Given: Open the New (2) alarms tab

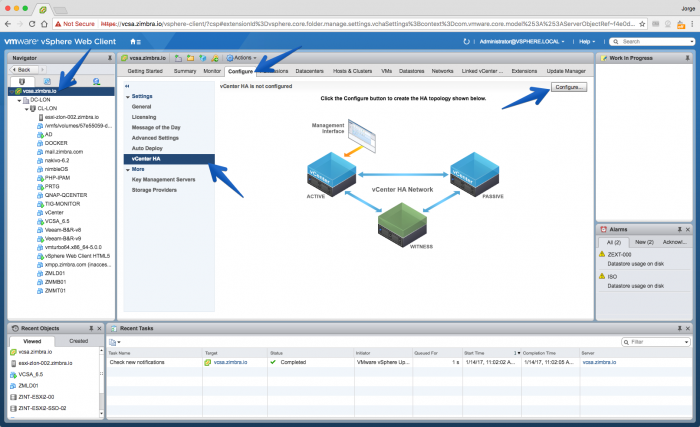Looking at the screenshot, I should [x=644, y=242].
